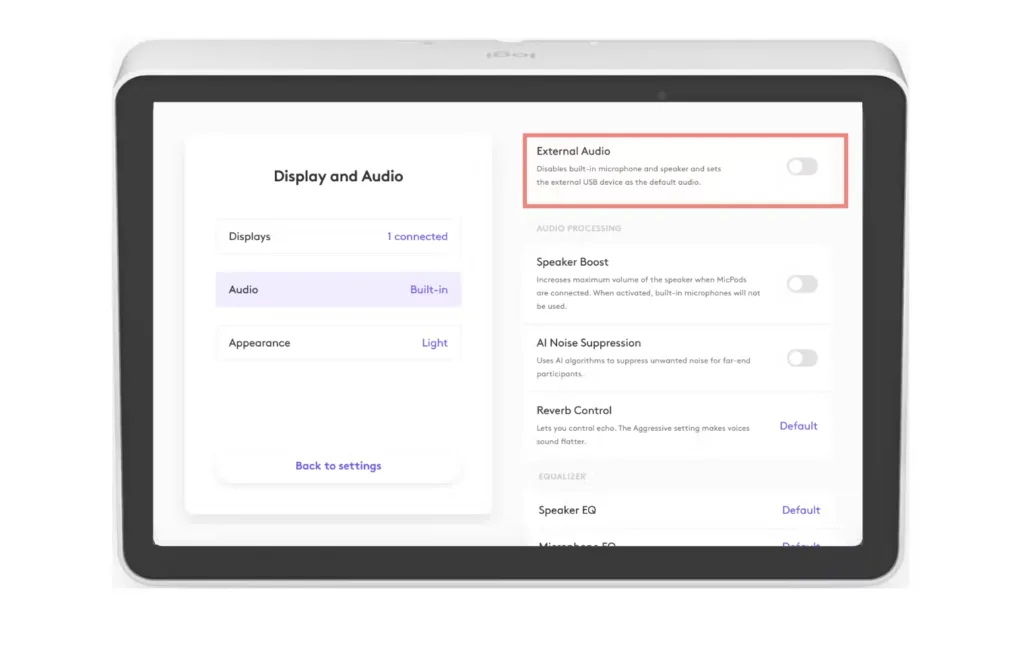
Task: Open Reverb Control Default dropdown
Action: click(798, 426)
